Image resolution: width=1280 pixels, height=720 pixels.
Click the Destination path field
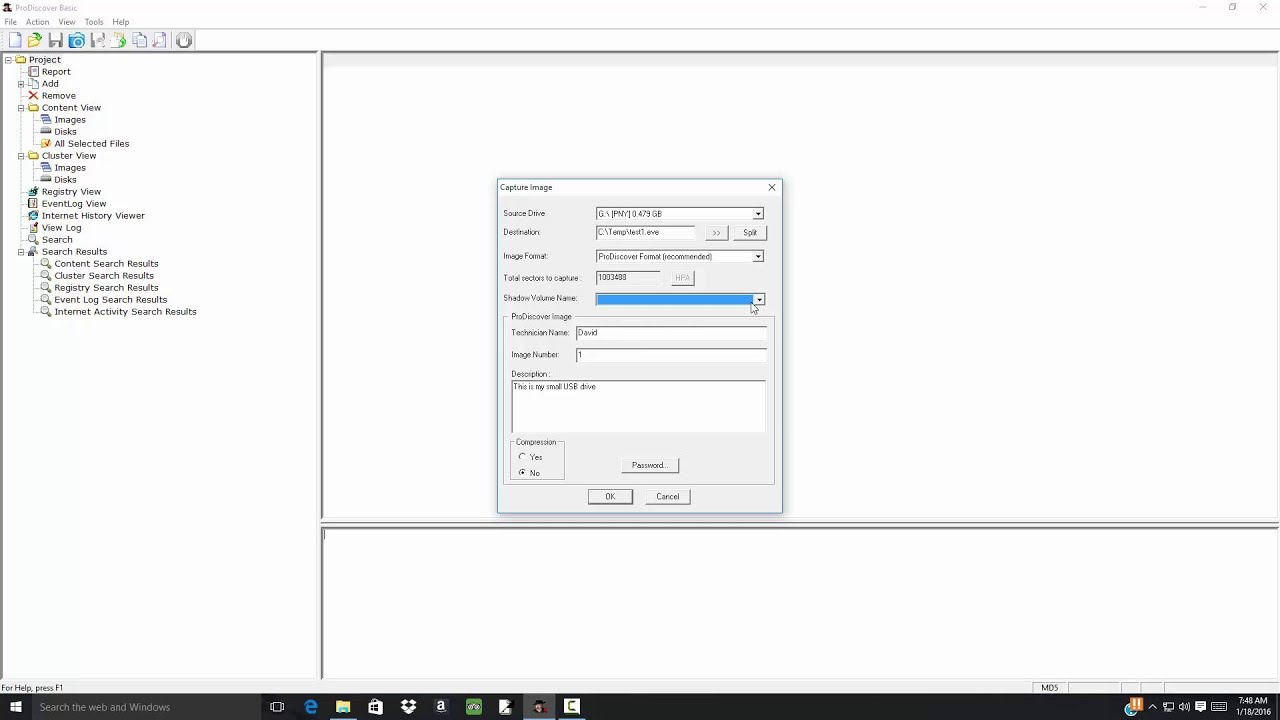(646, 232)
